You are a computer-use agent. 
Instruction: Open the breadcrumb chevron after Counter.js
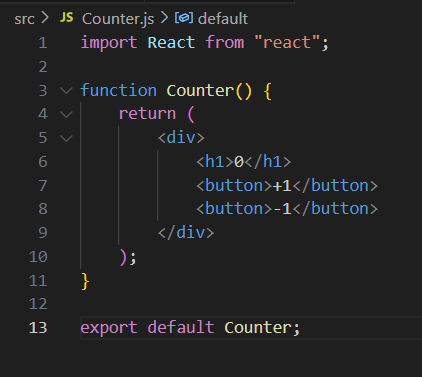click(x=164, y=18)
